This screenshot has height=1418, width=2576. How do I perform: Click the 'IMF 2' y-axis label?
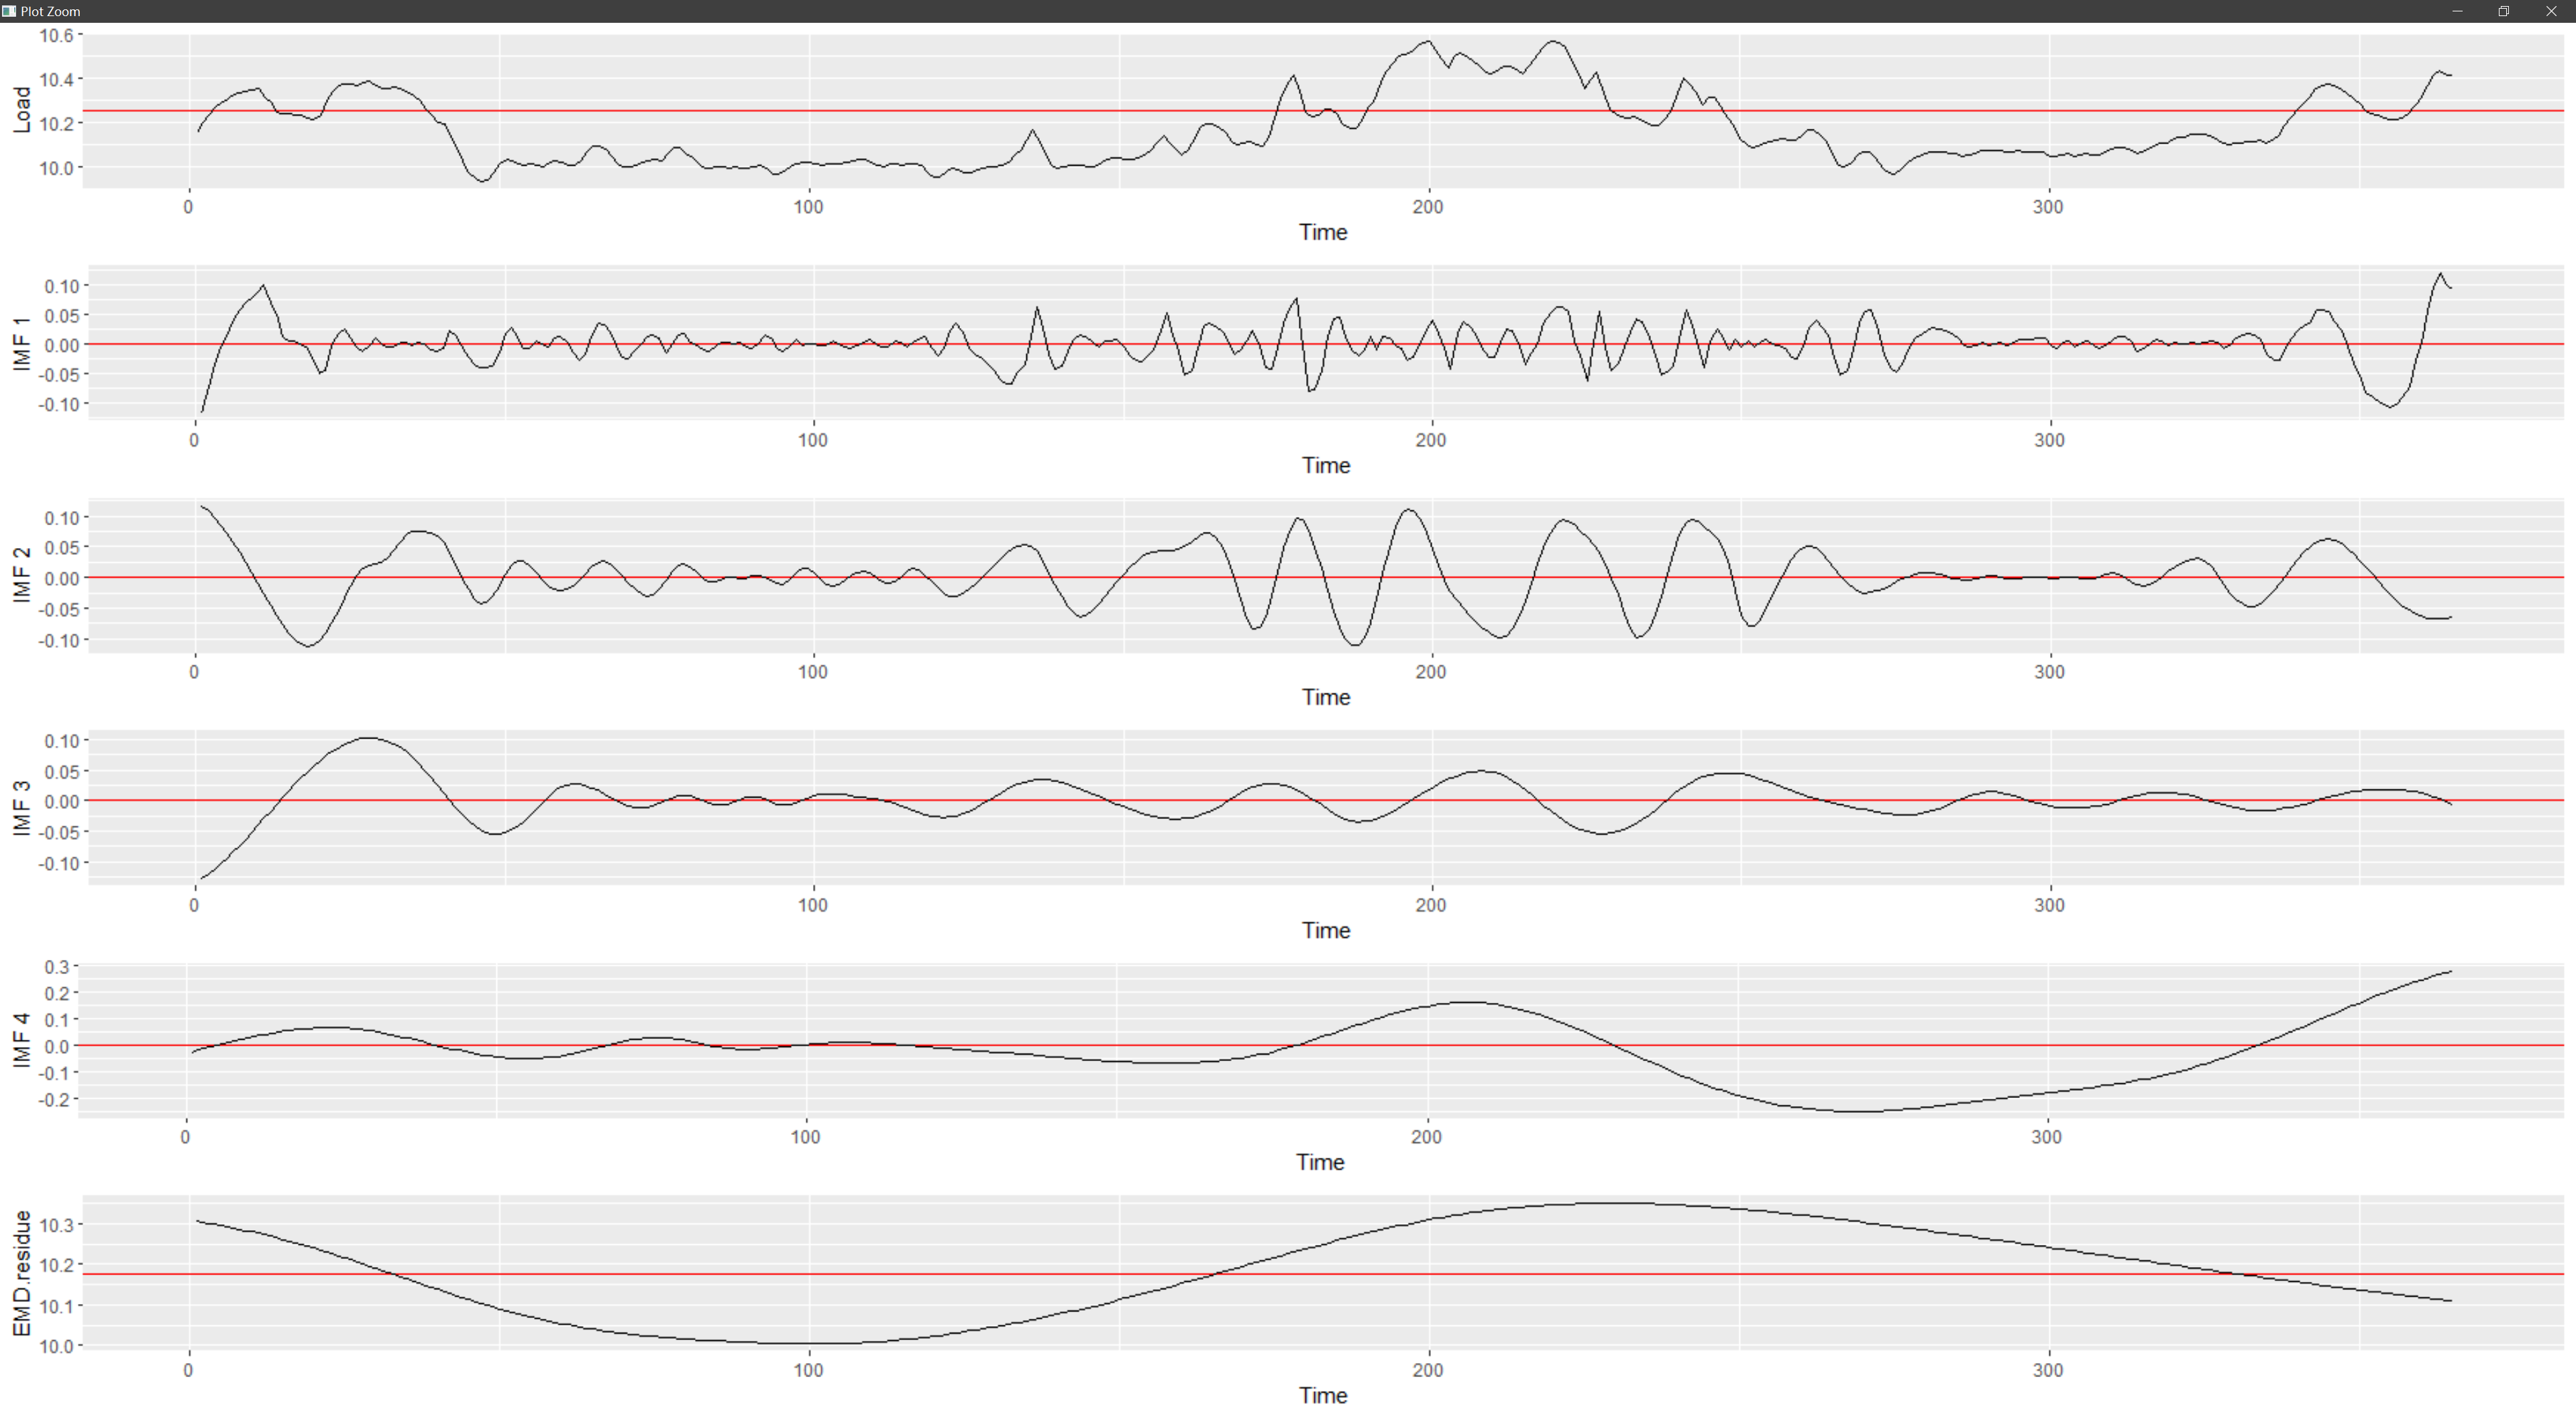(21, 575)
